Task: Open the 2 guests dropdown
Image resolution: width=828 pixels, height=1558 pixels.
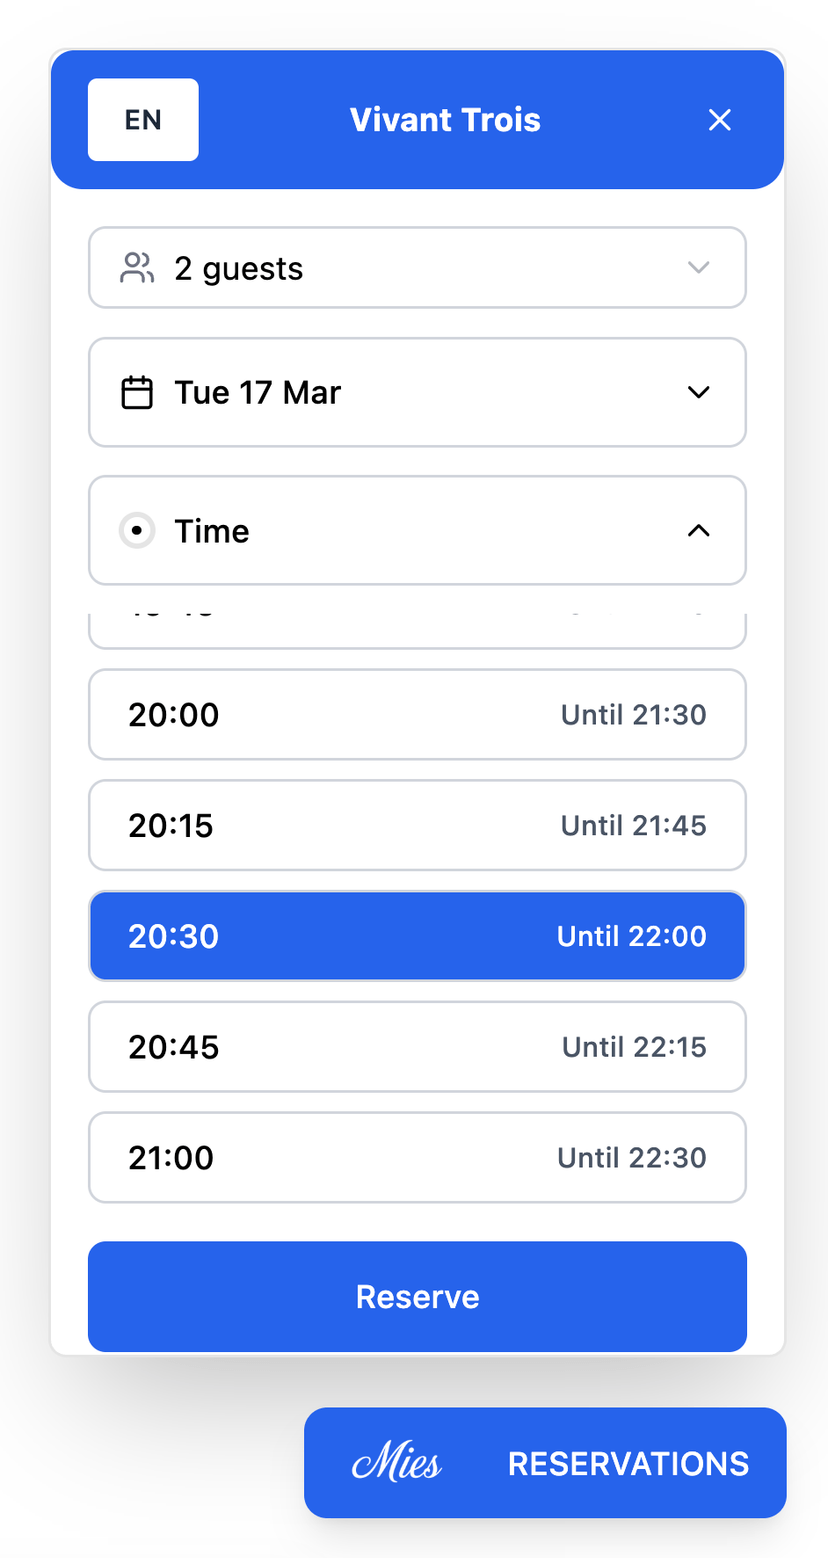Action: click(417, 268)
